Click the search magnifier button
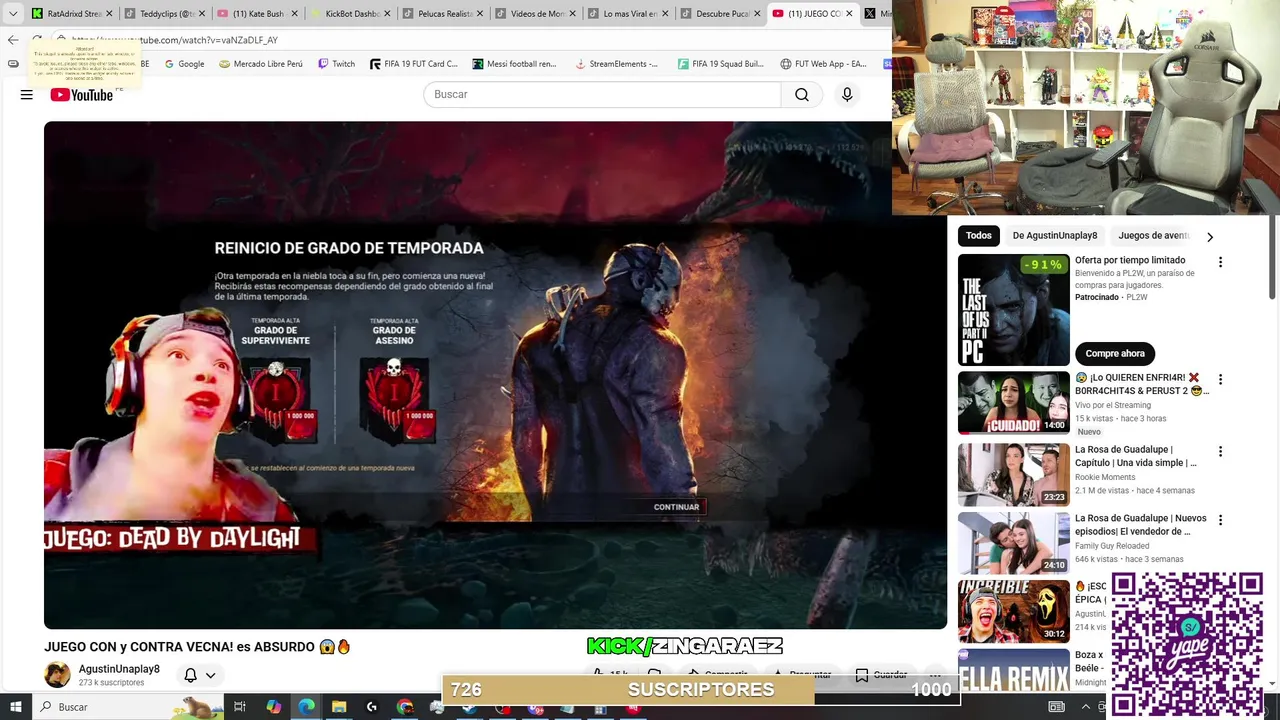Screen dimensions: 1280x720 [801, 94]
